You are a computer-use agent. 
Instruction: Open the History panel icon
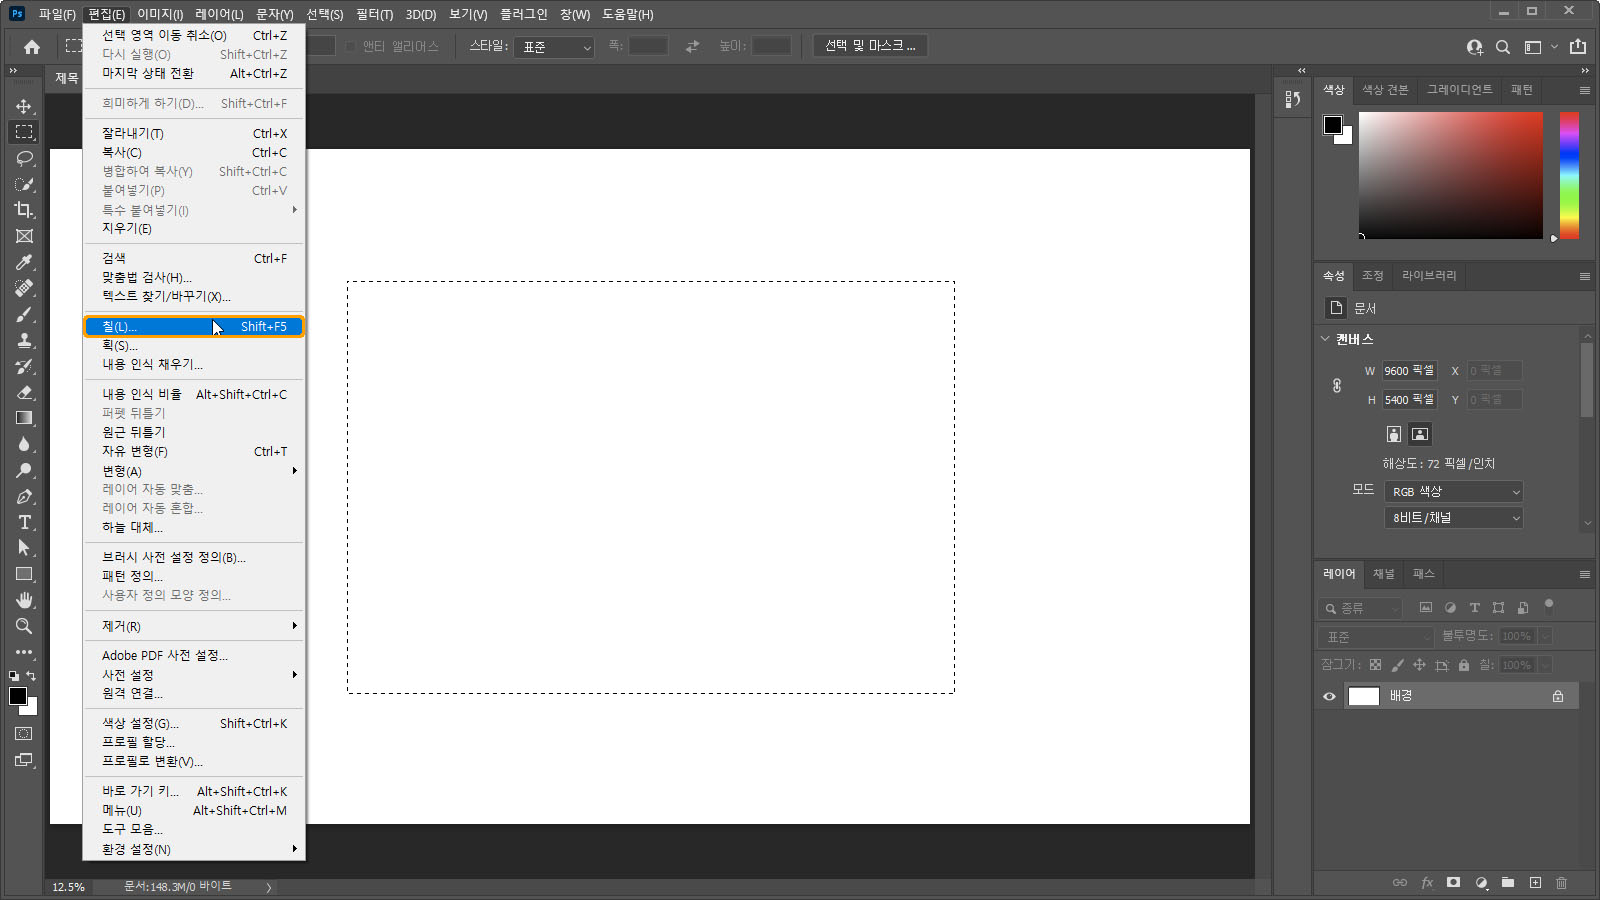tap(1292, 99)
